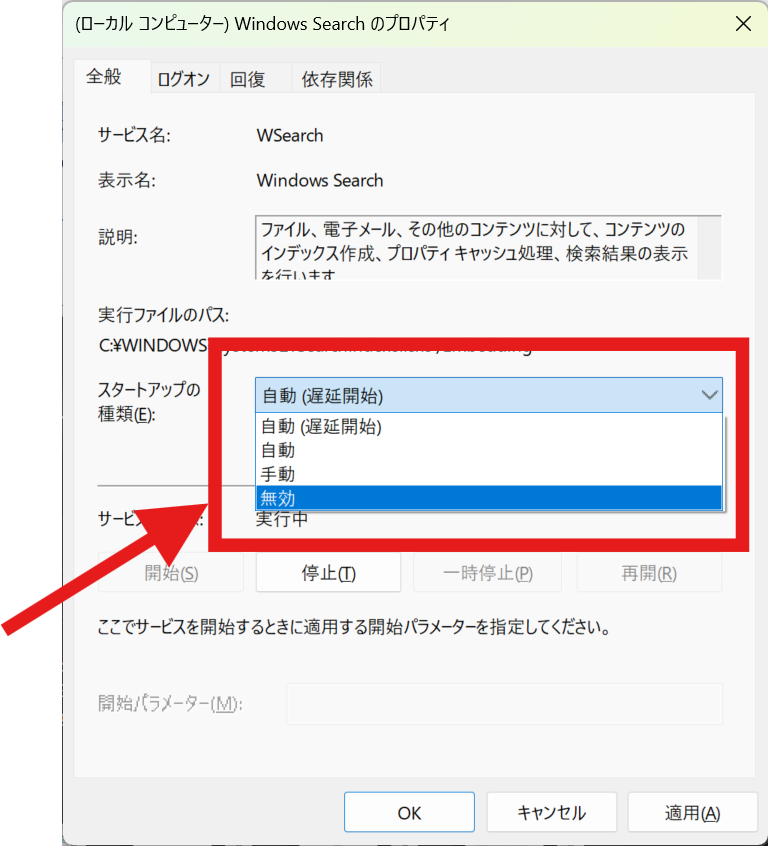Screen dimensions: 768x846
Task: Click the サービス名 label
Action: point(134,135)
